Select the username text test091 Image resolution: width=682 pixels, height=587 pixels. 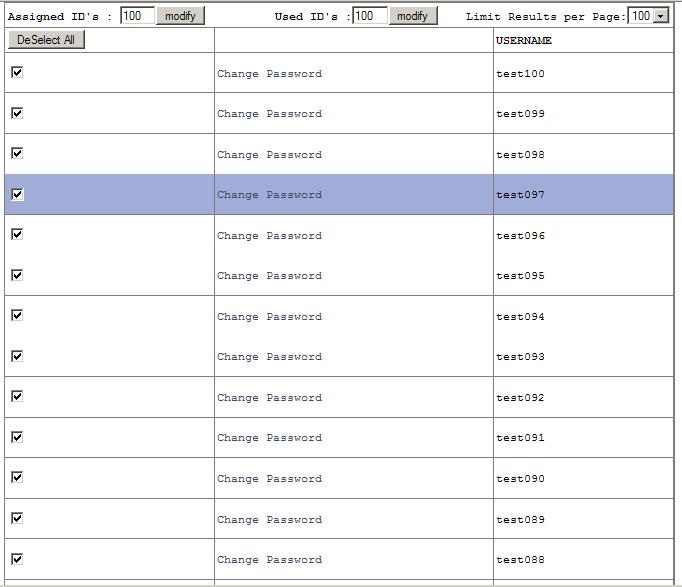click(520, 437)
